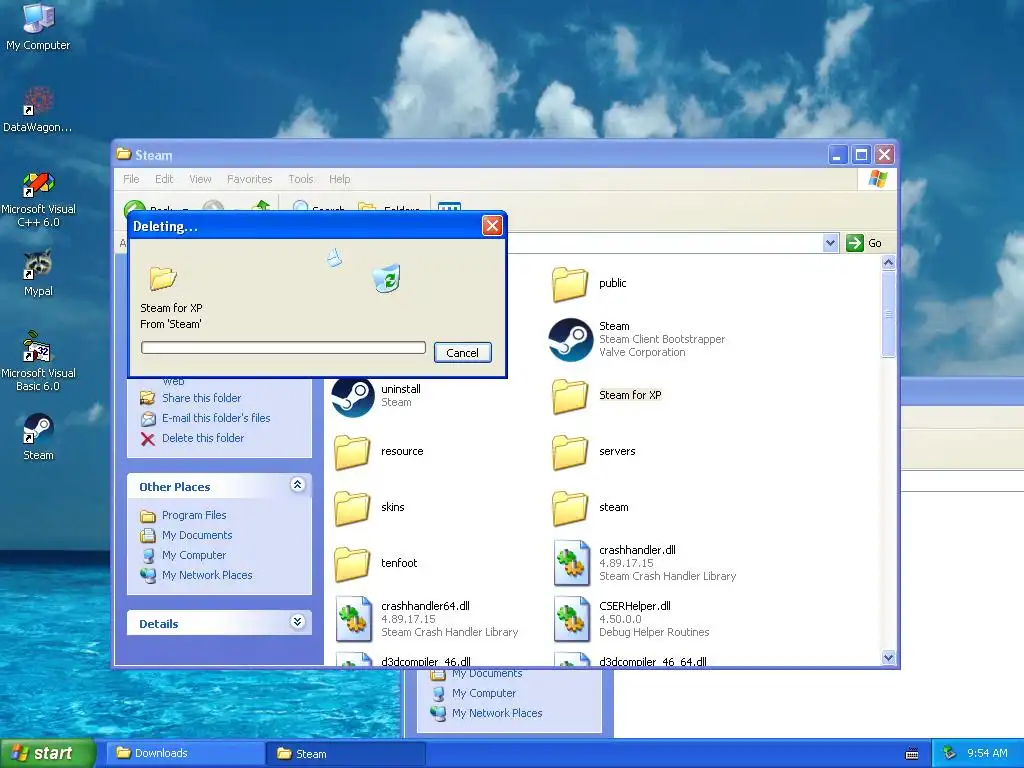The width and height of the screenshot is (1024, 768).
Task: Click the Up folder toolbar icon
Action: (x=261, y=206)
